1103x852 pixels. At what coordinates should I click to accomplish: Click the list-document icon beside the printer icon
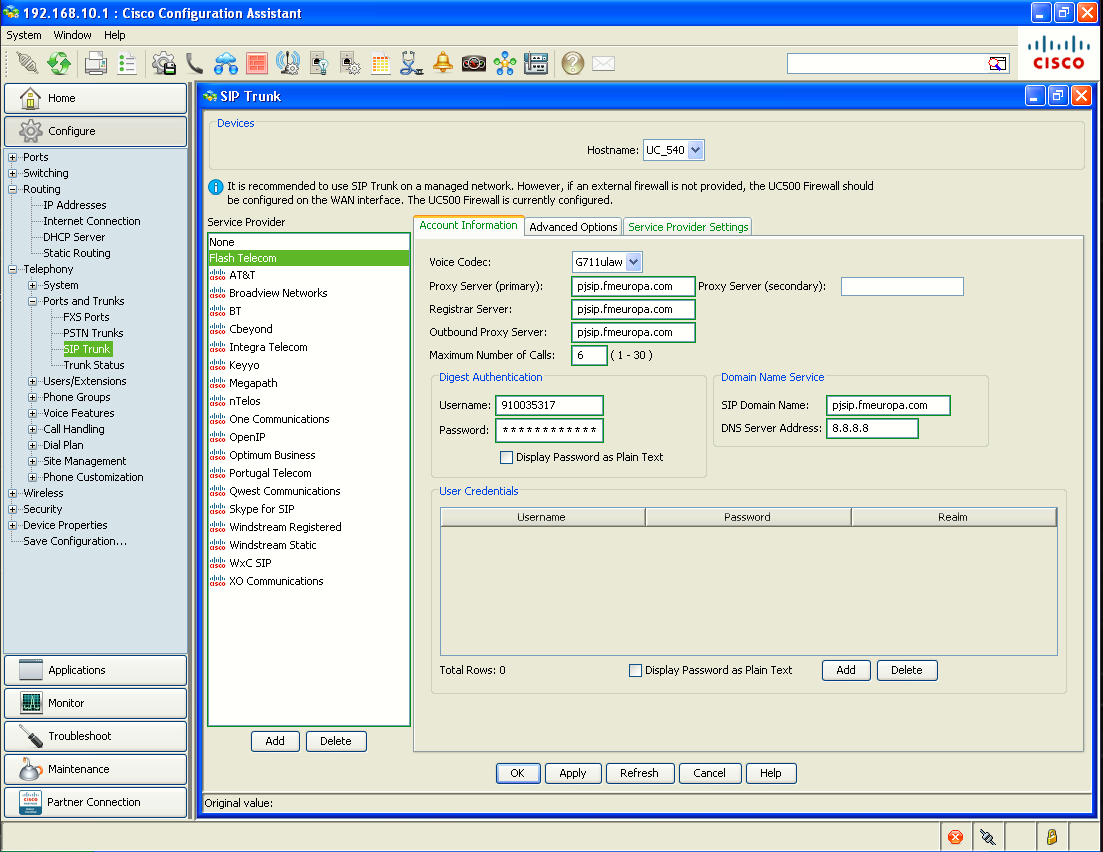pyautogui.click(x=127, y=63)
